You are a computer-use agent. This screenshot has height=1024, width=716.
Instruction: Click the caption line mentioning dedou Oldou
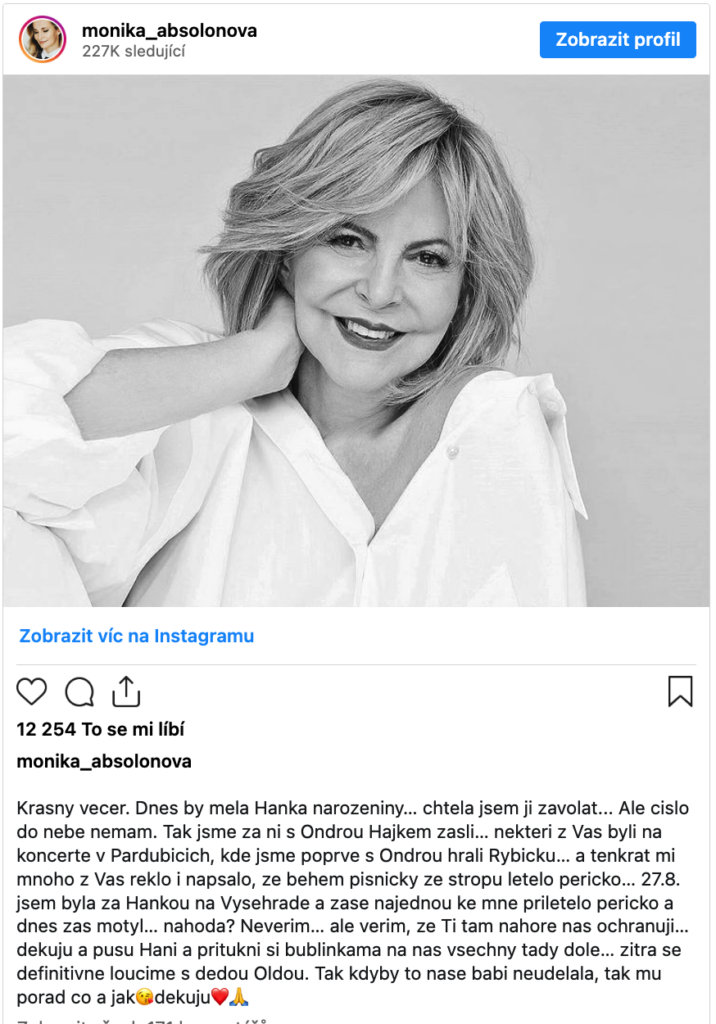coord(339,974)
